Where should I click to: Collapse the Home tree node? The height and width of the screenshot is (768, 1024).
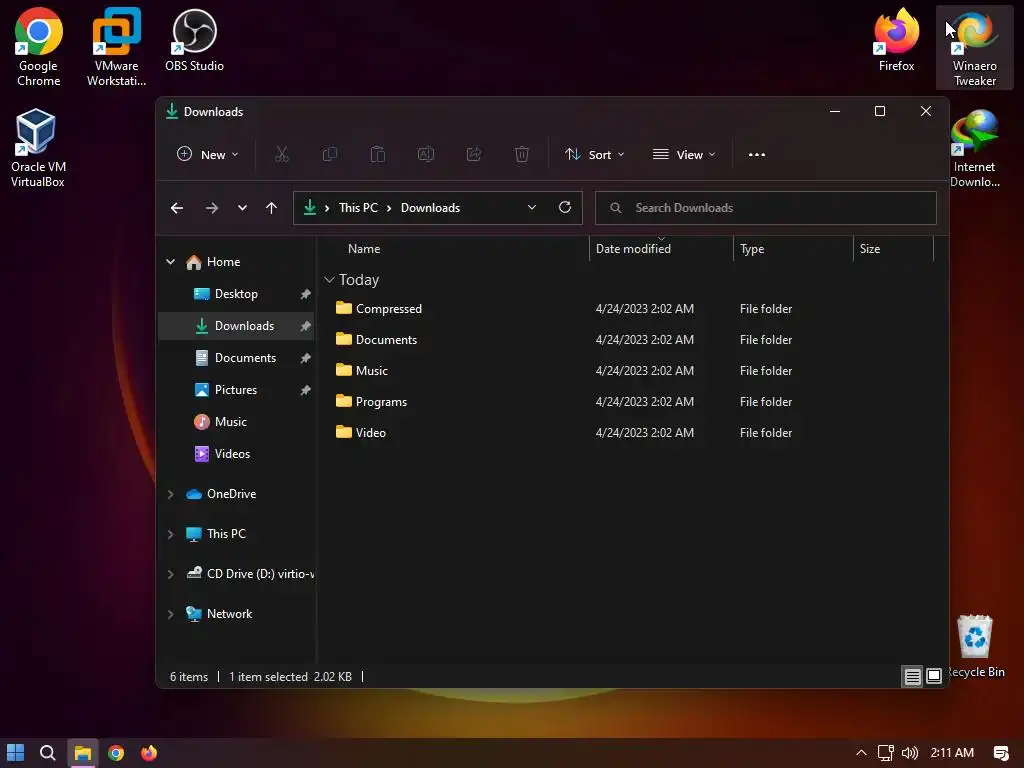170,262
